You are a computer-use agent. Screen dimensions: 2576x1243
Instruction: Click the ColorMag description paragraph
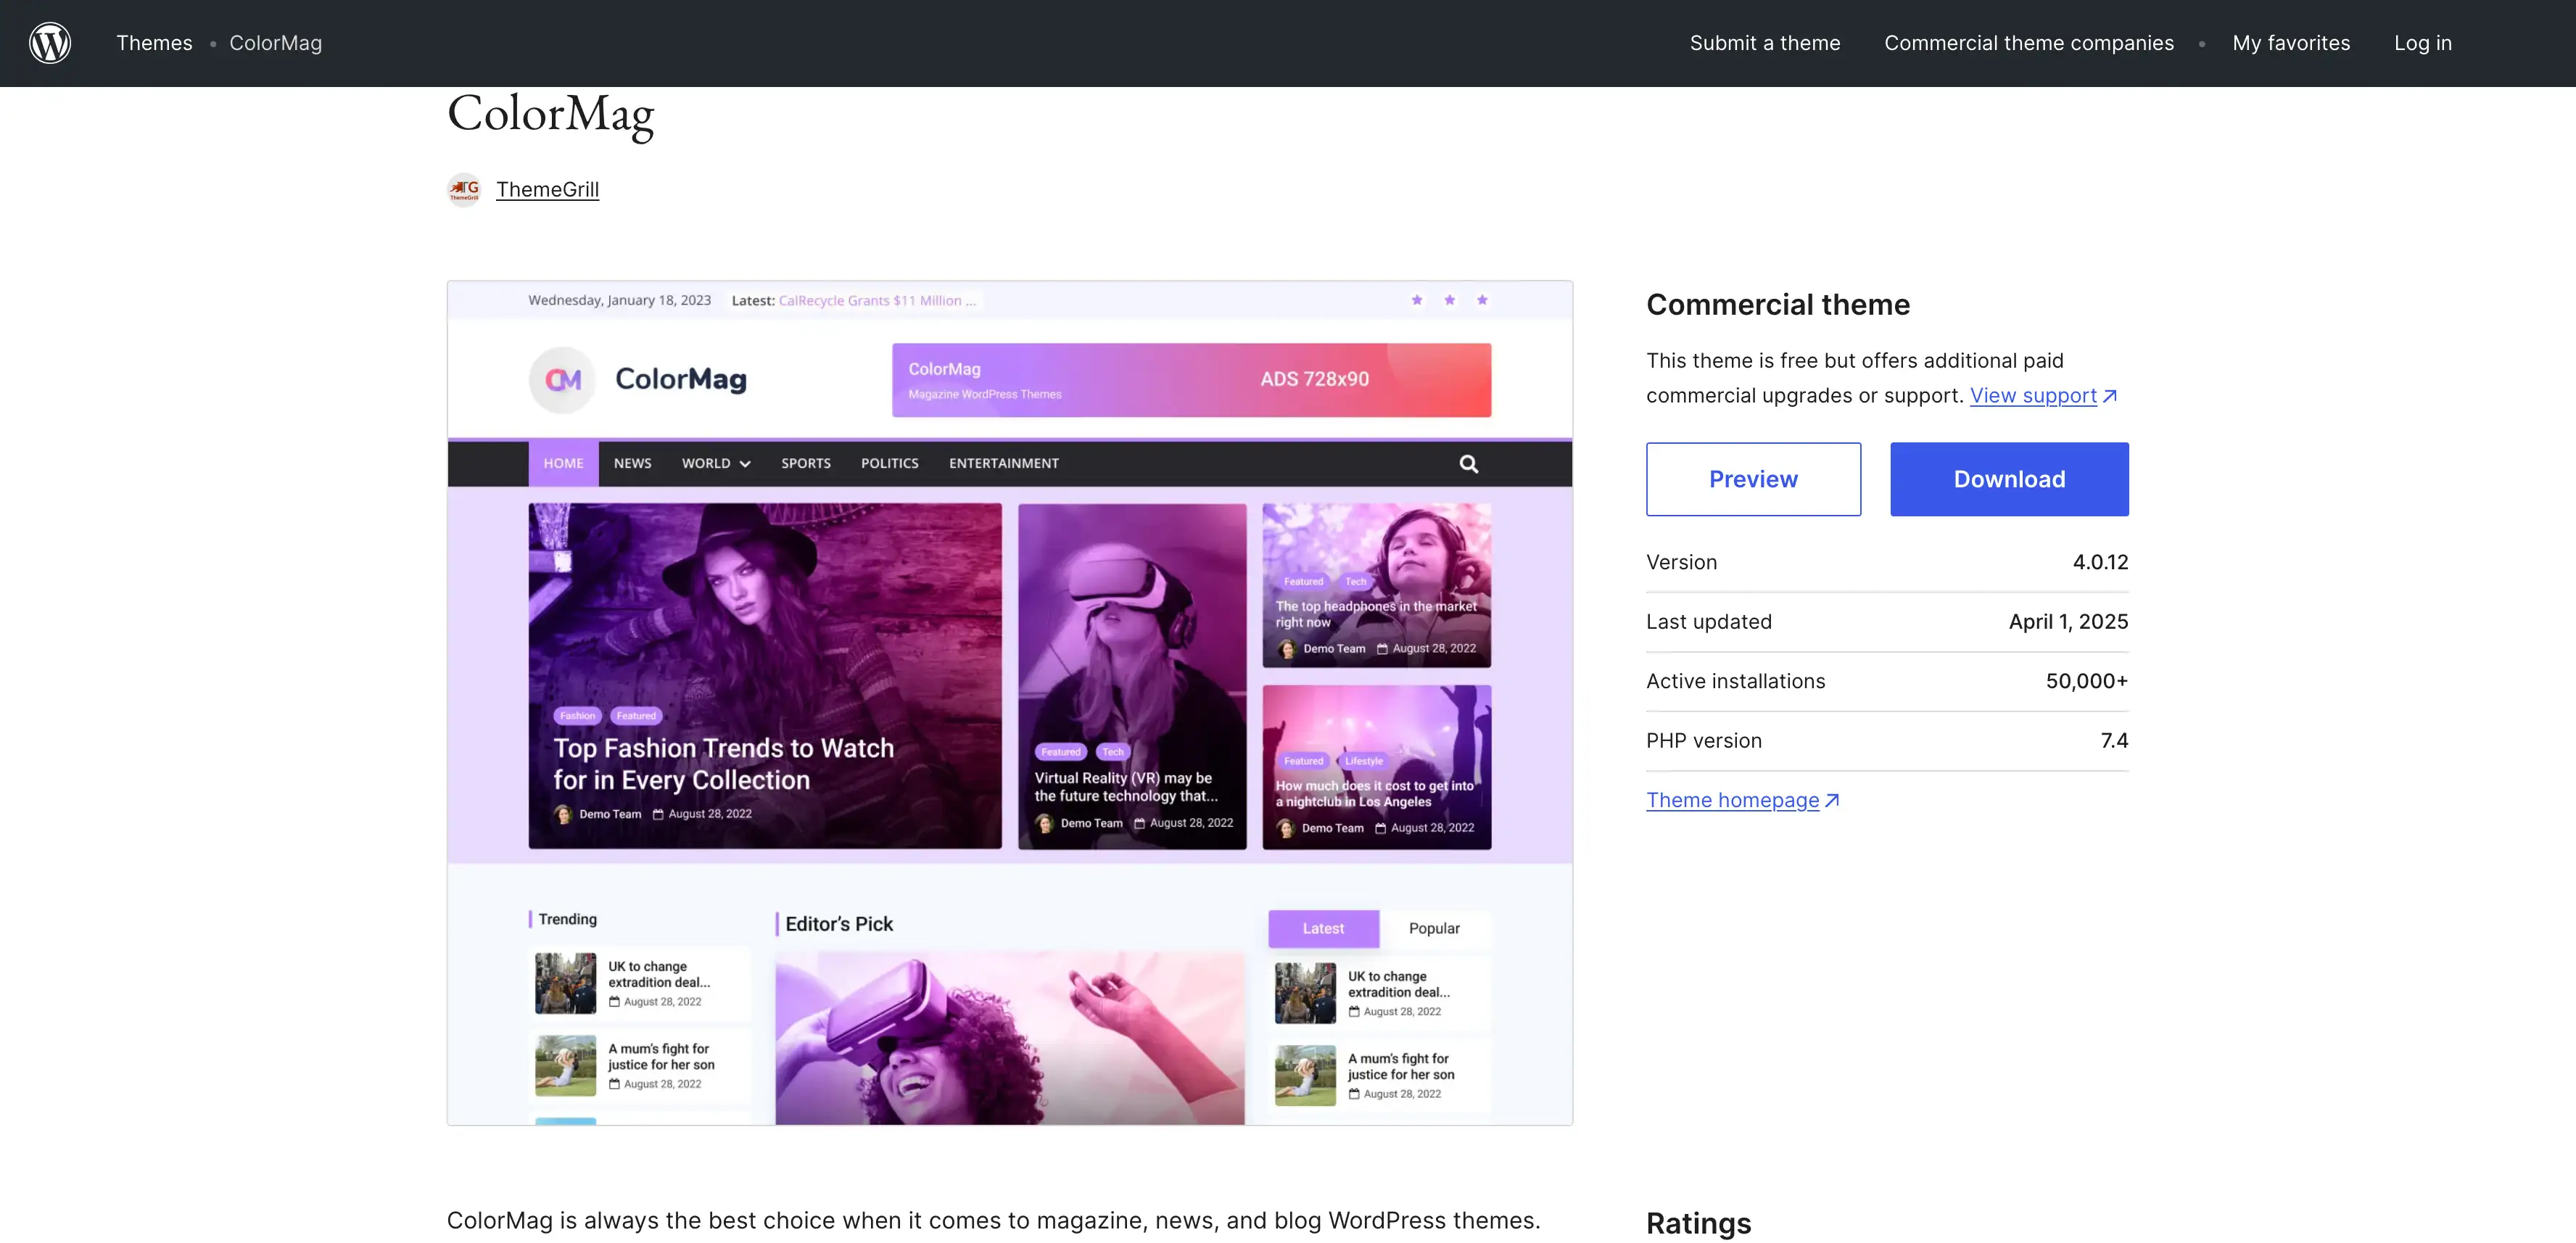(x=993, y=1220)
